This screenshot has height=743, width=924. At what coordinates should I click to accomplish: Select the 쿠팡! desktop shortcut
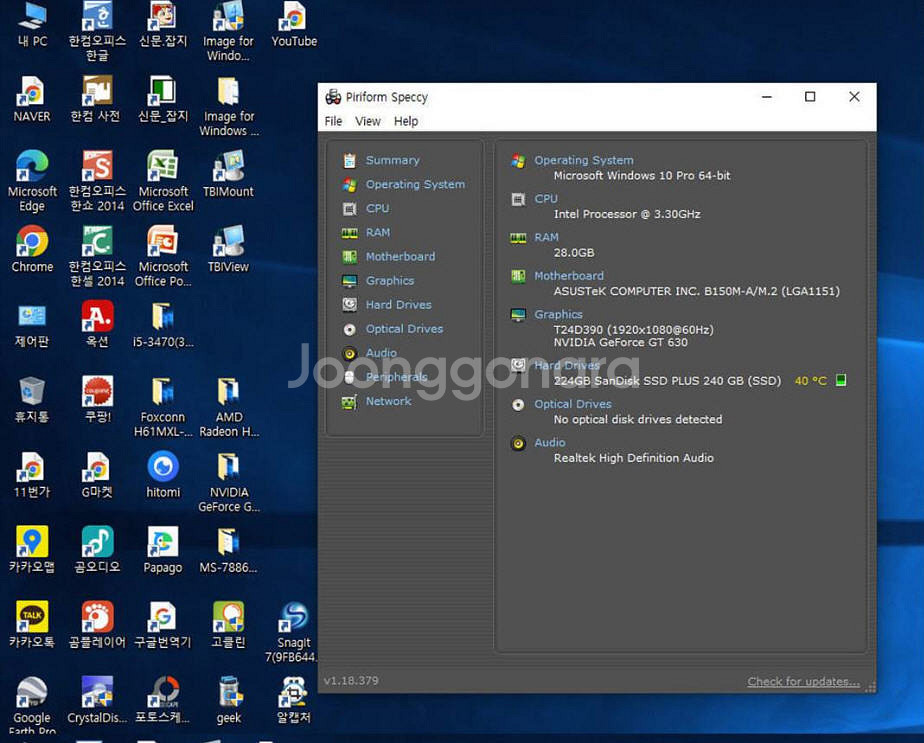97,399
